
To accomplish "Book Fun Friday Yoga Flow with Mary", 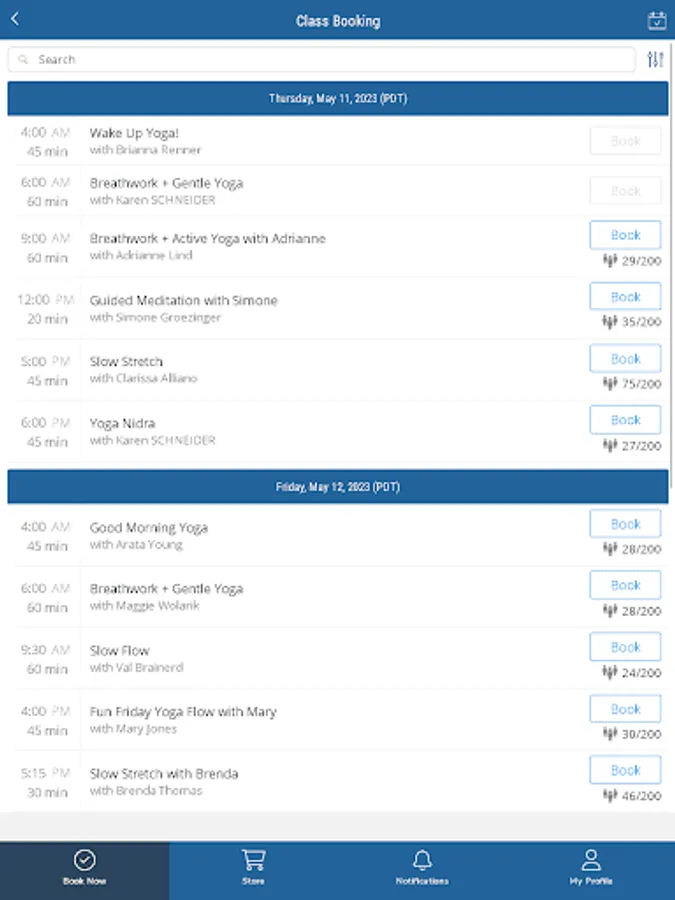I will [625, 709].
